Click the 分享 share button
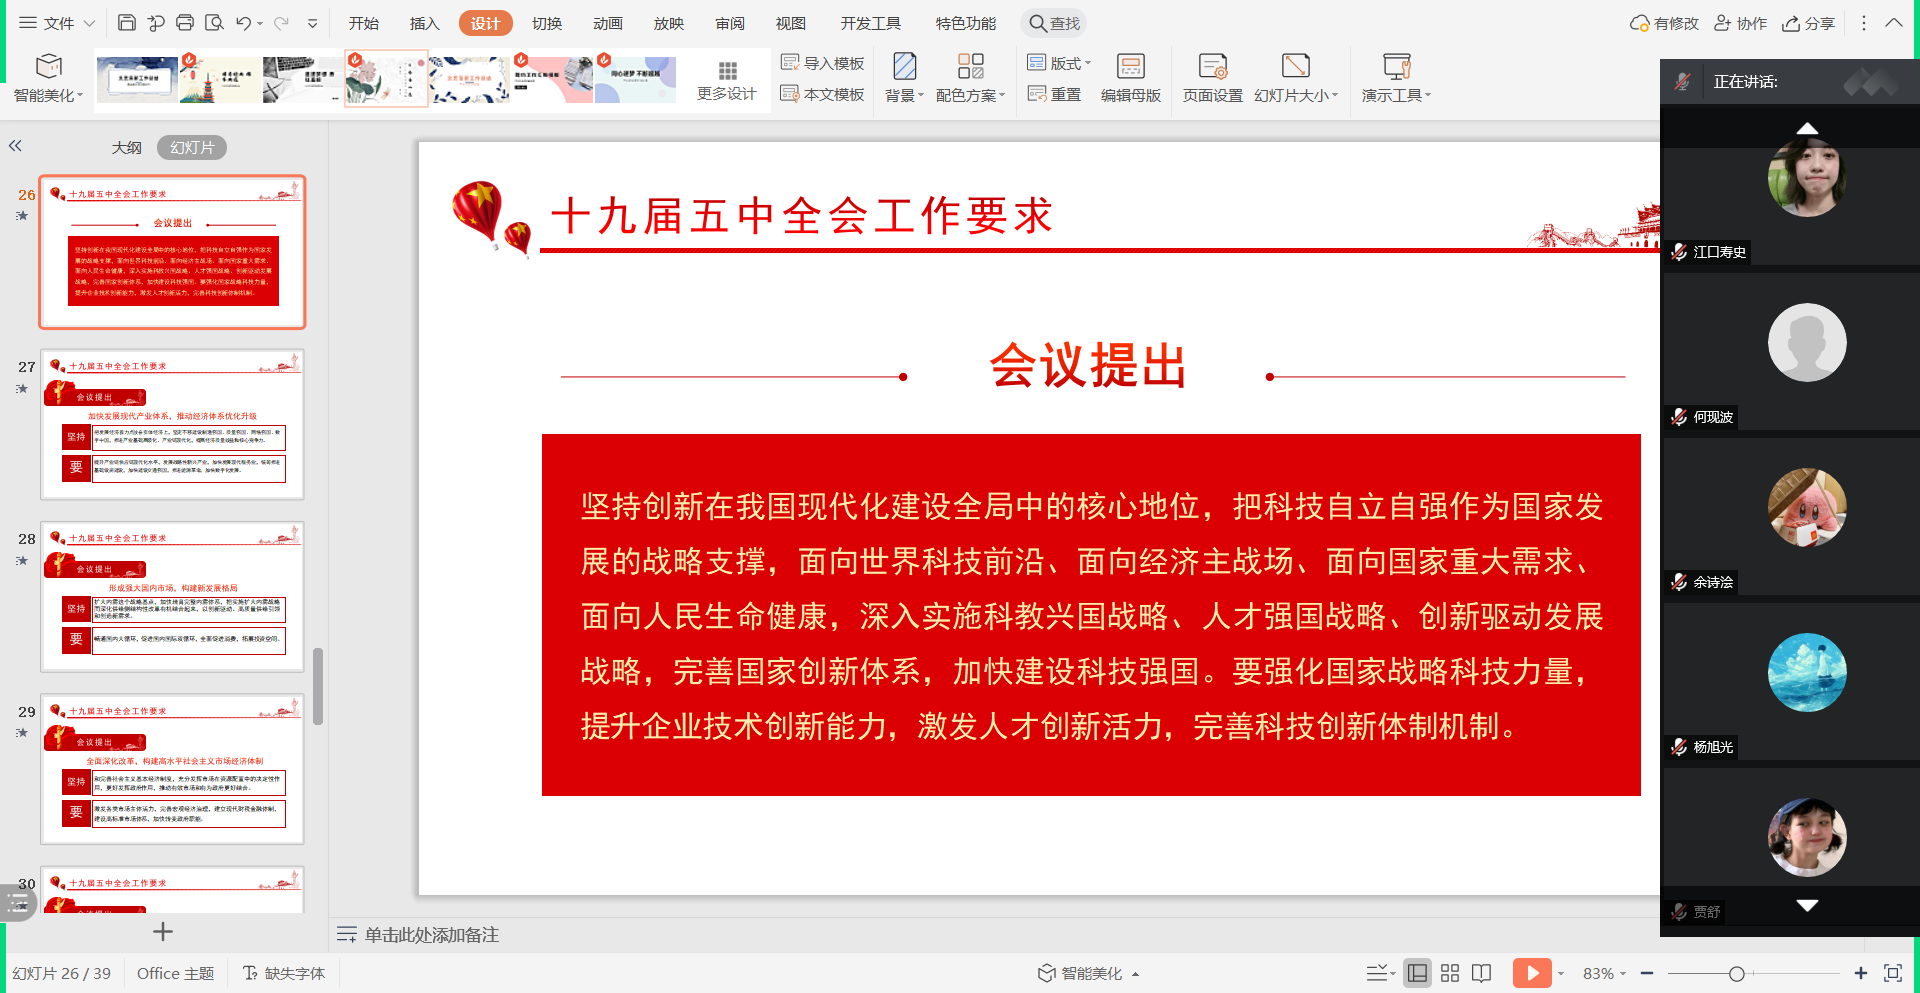This screenshot has width=1920, height=993. point(1808,23)
